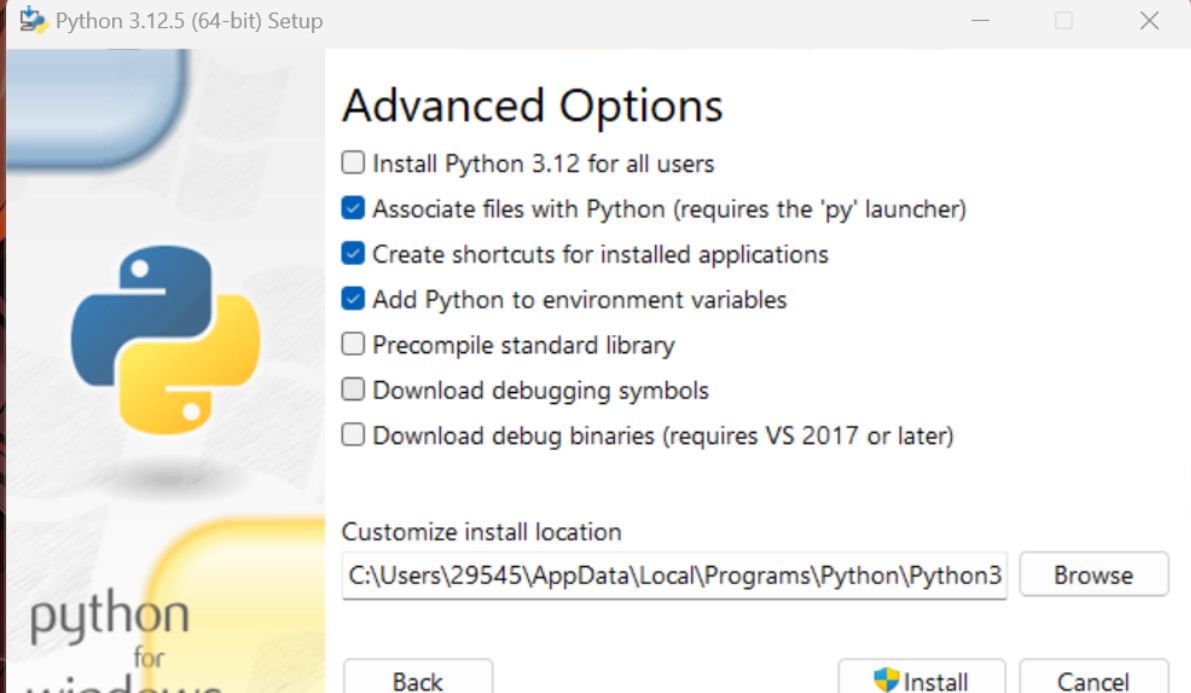Click the Python 3.12.5 Setup title text
1191x693 pixels.
189,21
